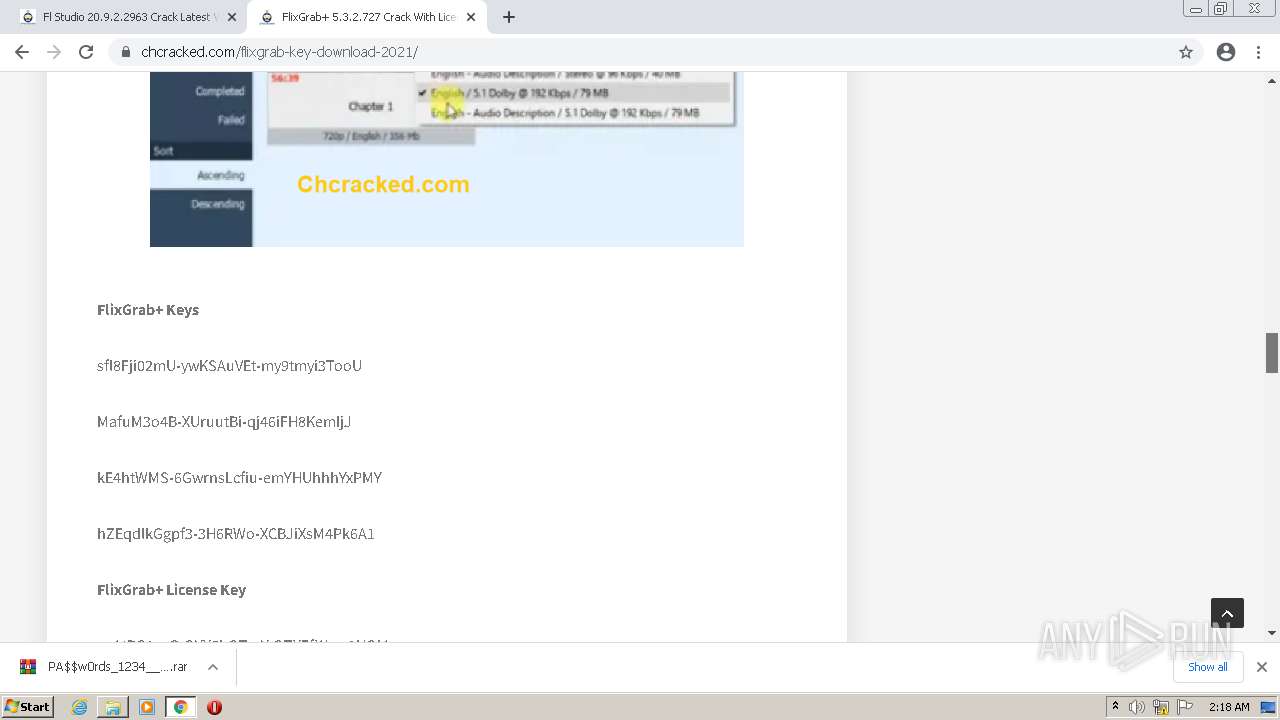Go forward to next page

(x=54, y=52)
